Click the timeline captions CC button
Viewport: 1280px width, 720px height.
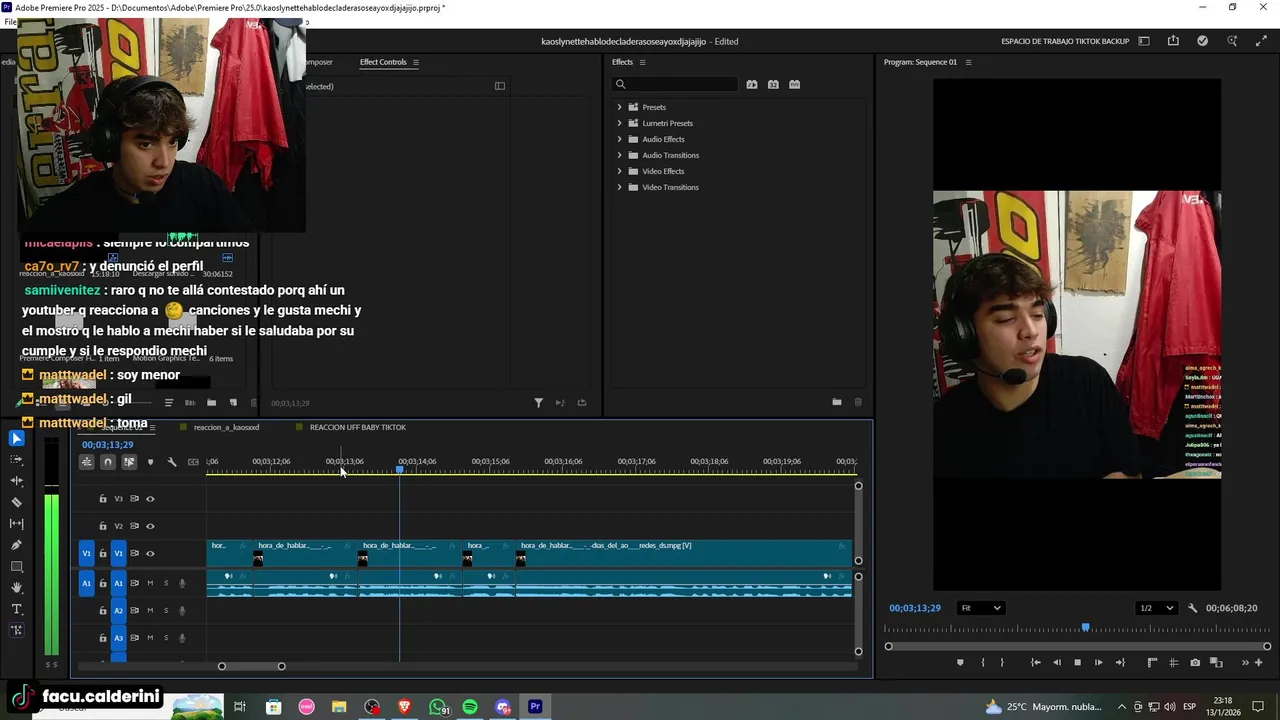pyautogui.click(x=193, y=462)
